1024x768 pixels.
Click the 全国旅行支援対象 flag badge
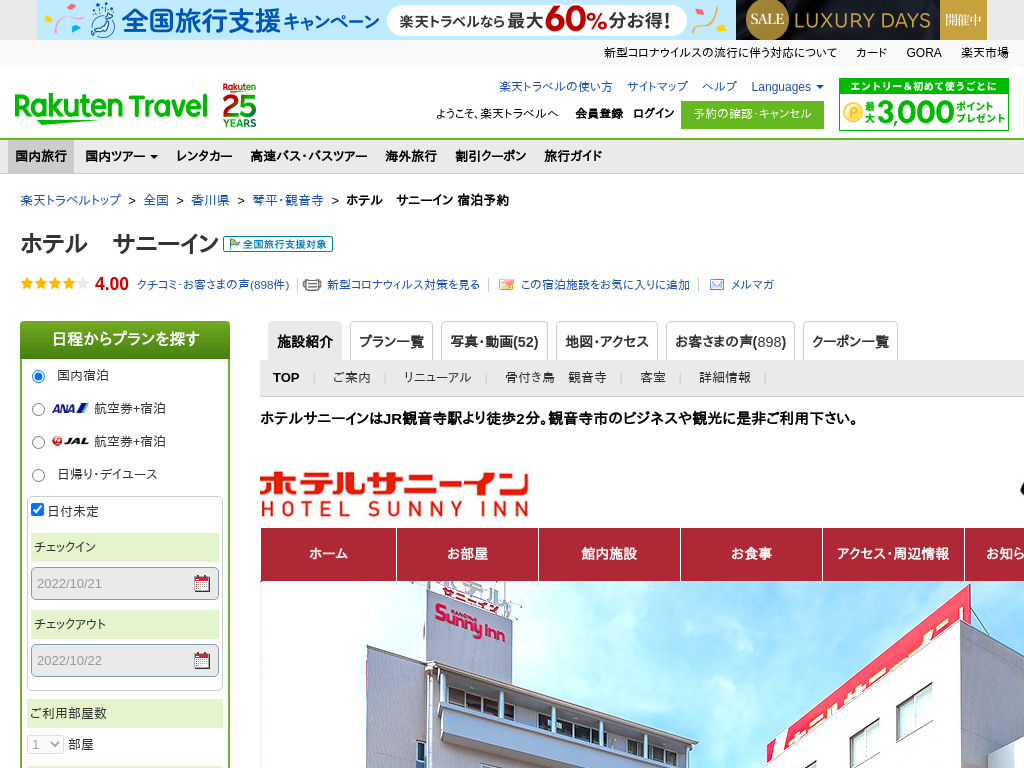coord(278,244)
